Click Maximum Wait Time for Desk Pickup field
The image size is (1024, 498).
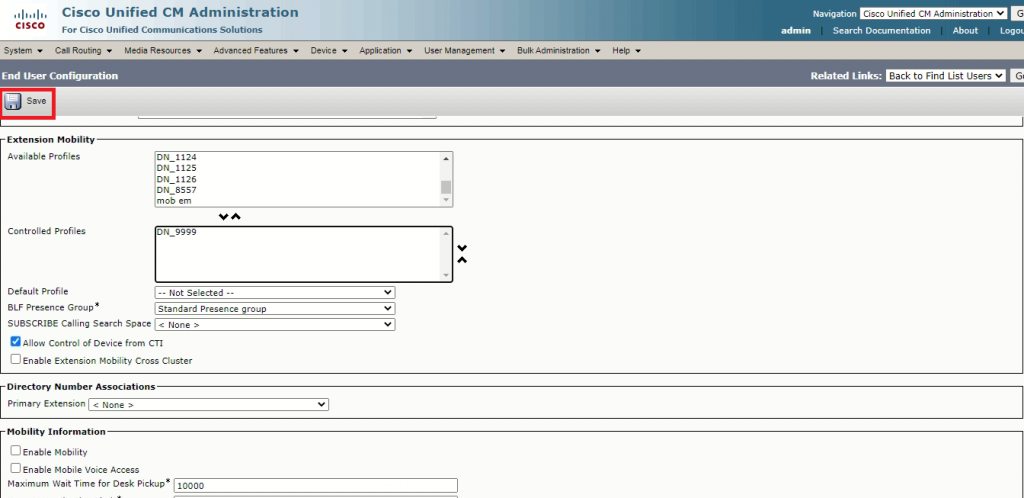[x=315, y=485]
